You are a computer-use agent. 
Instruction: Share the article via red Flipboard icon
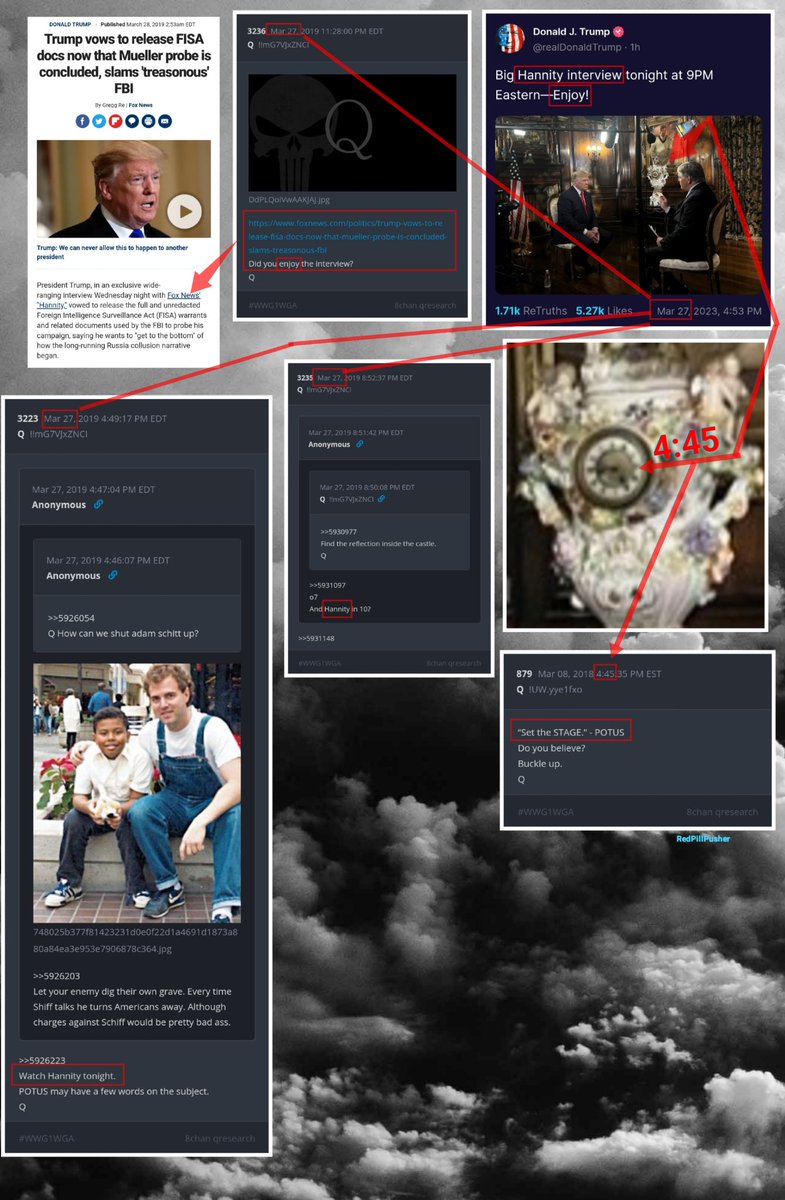[x=115, y=121]
